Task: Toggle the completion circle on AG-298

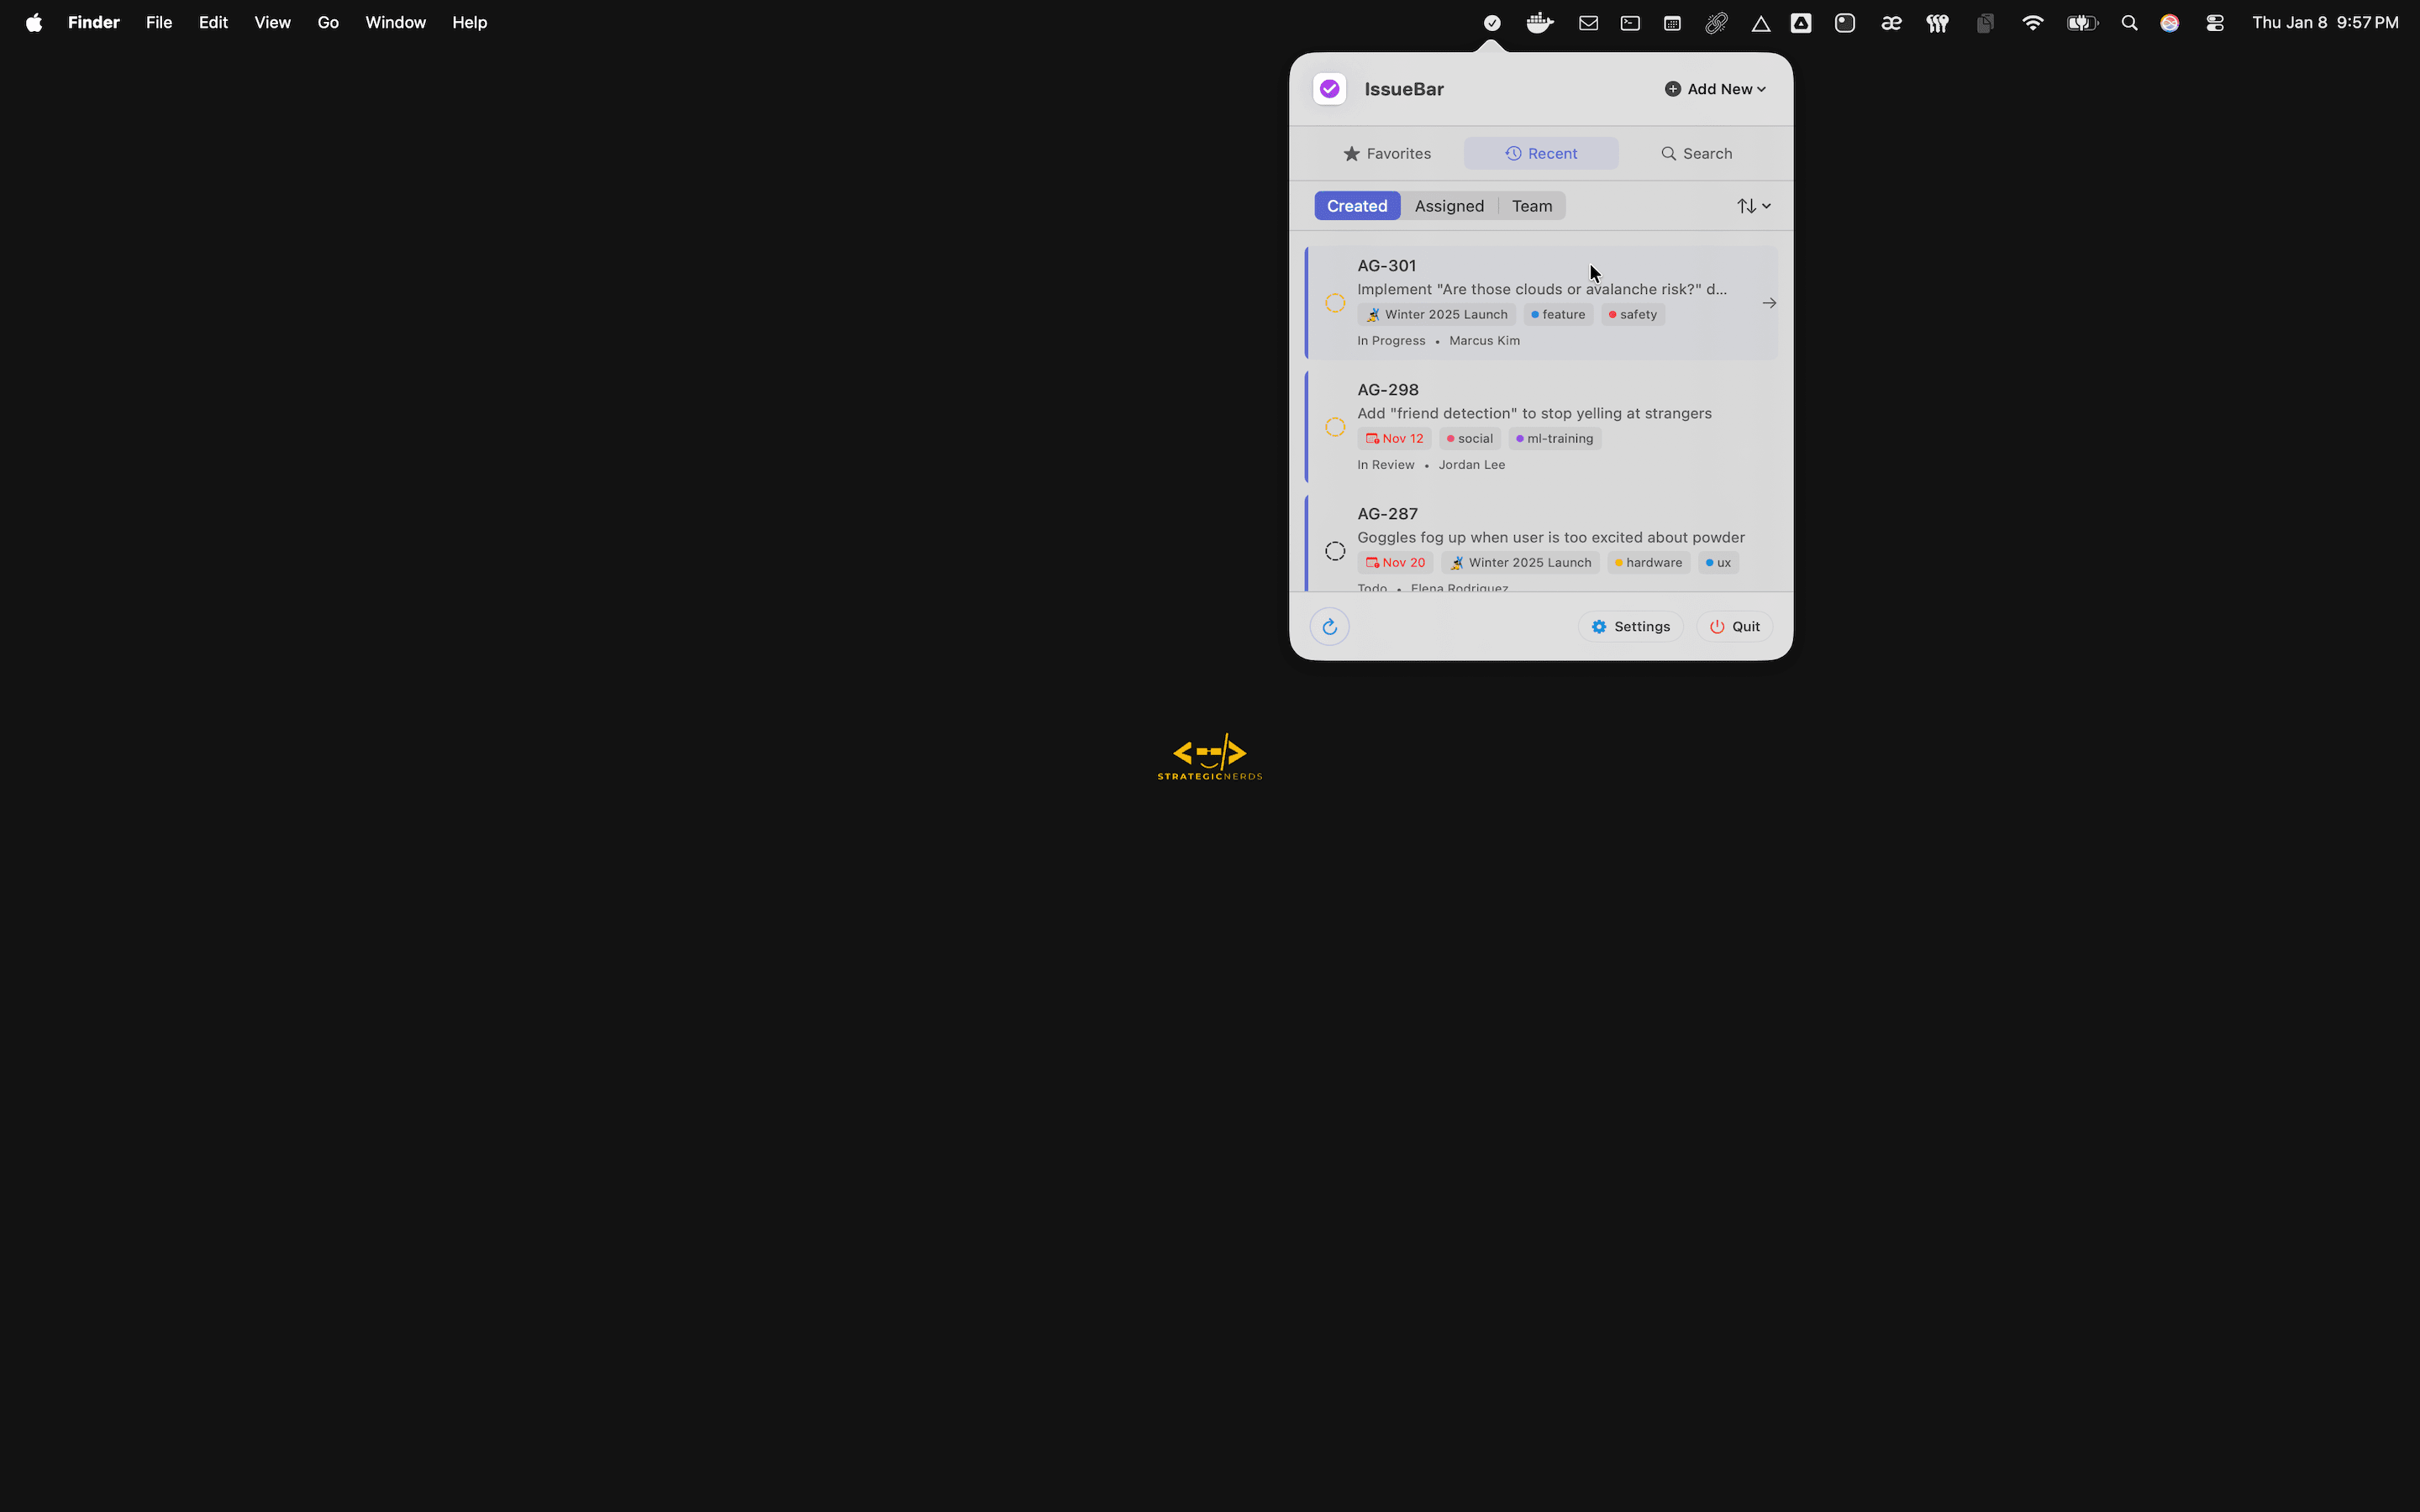Action: 1334,427
